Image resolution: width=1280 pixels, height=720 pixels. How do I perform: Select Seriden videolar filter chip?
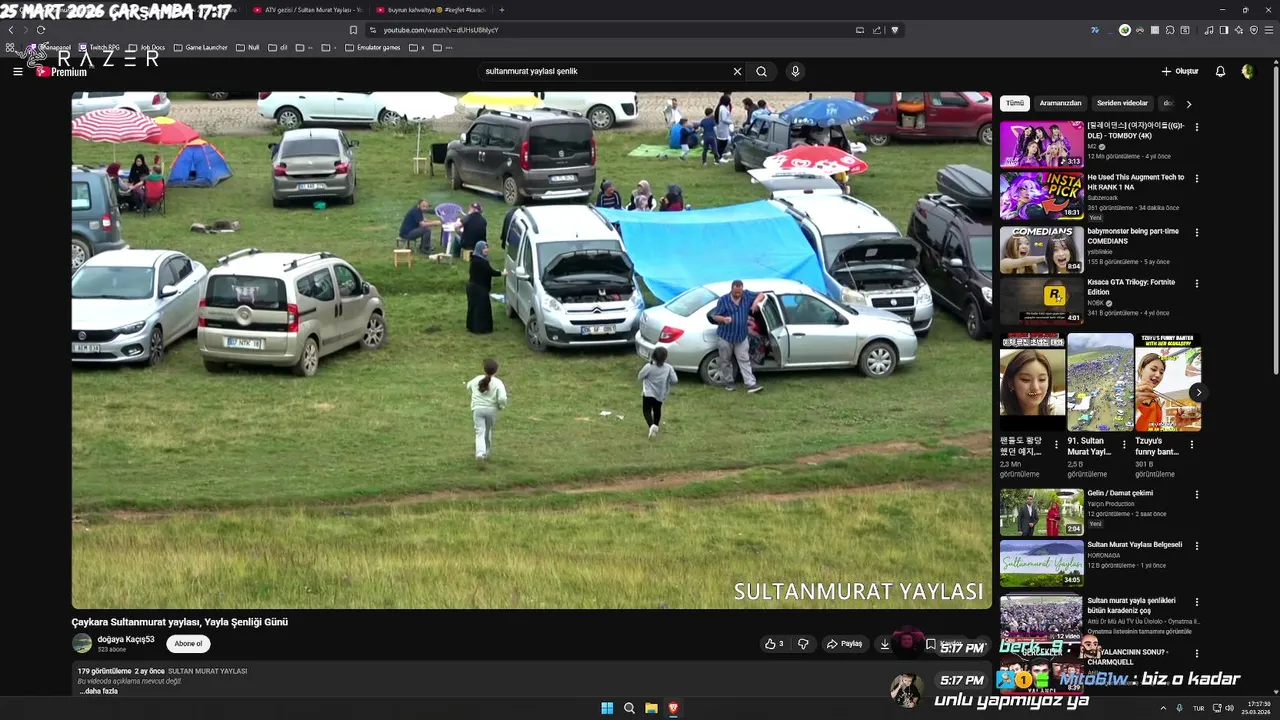pyautogui.click(x=1122, y=103)
